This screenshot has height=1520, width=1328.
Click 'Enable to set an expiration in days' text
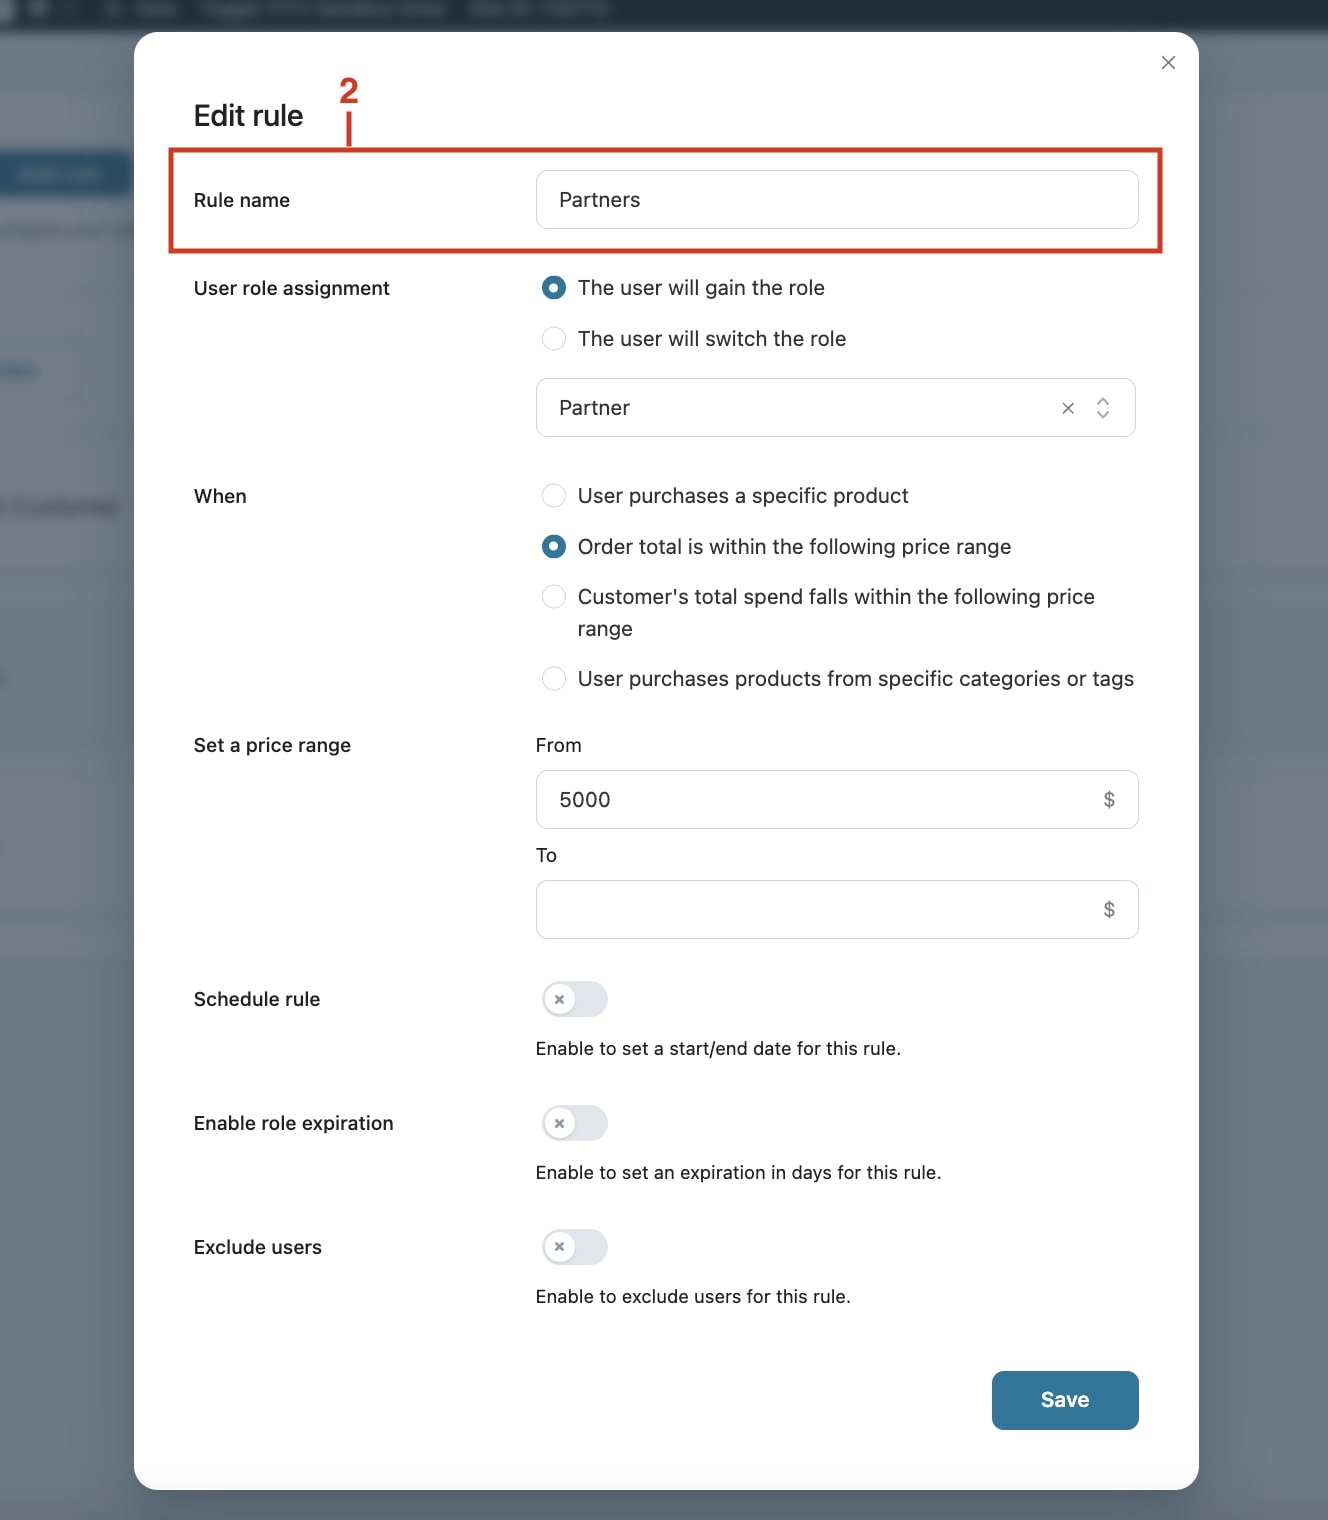click(x=738, y=1173)
